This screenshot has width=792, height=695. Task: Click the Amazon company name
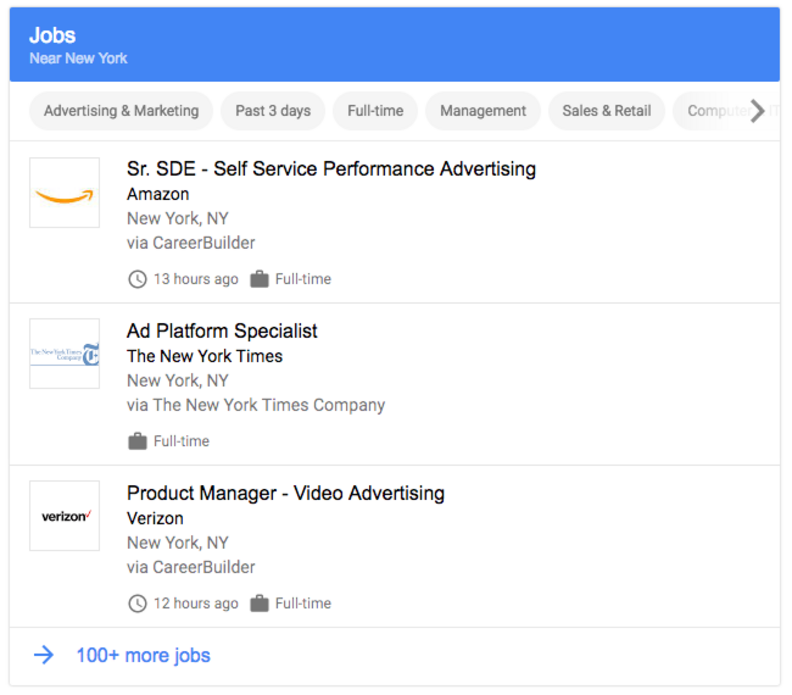158,194
